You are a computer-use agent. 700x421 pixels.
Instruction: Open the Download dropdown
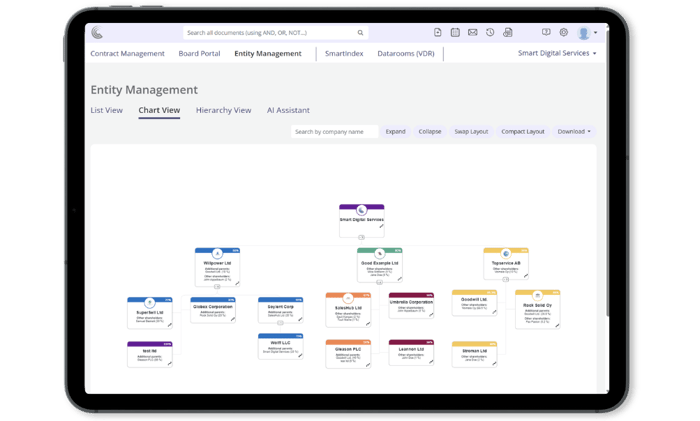click(574, 131)
